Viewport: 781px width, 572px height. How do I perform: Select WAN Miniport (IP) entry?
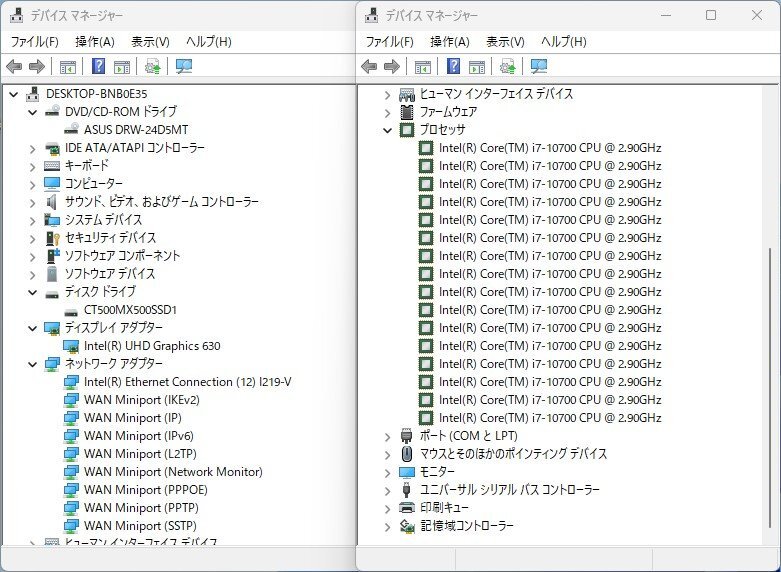(x=132, y=418)
